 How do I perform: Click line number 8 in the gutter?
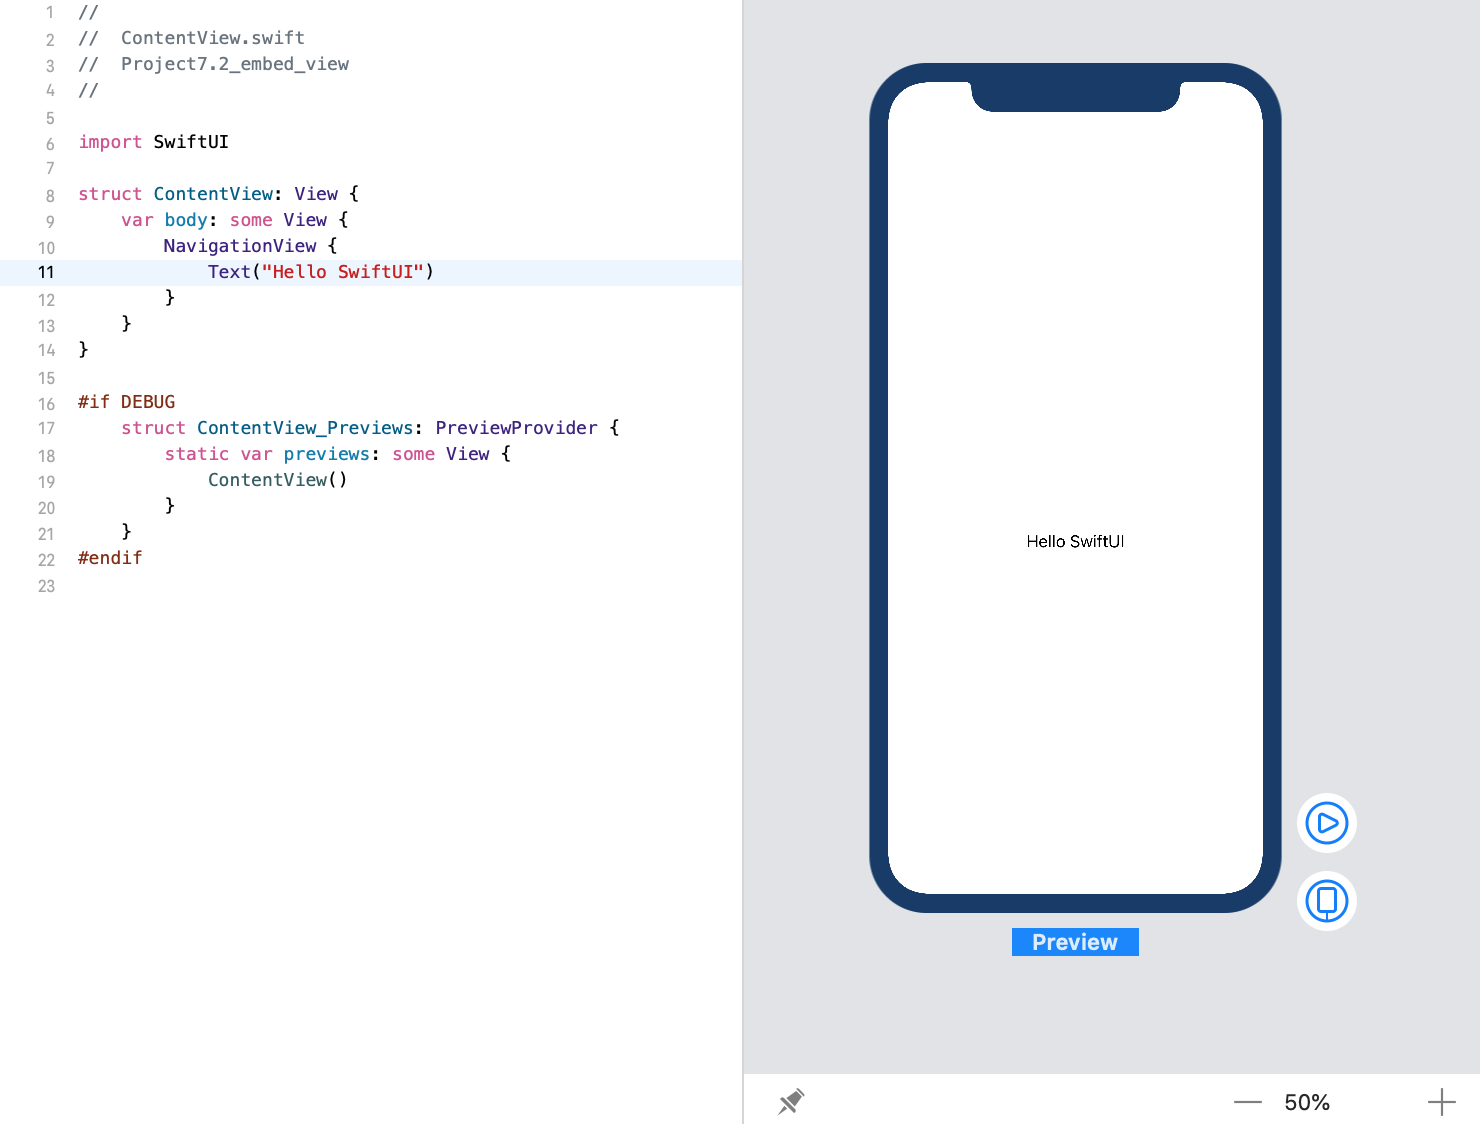[x=50, y=196]
